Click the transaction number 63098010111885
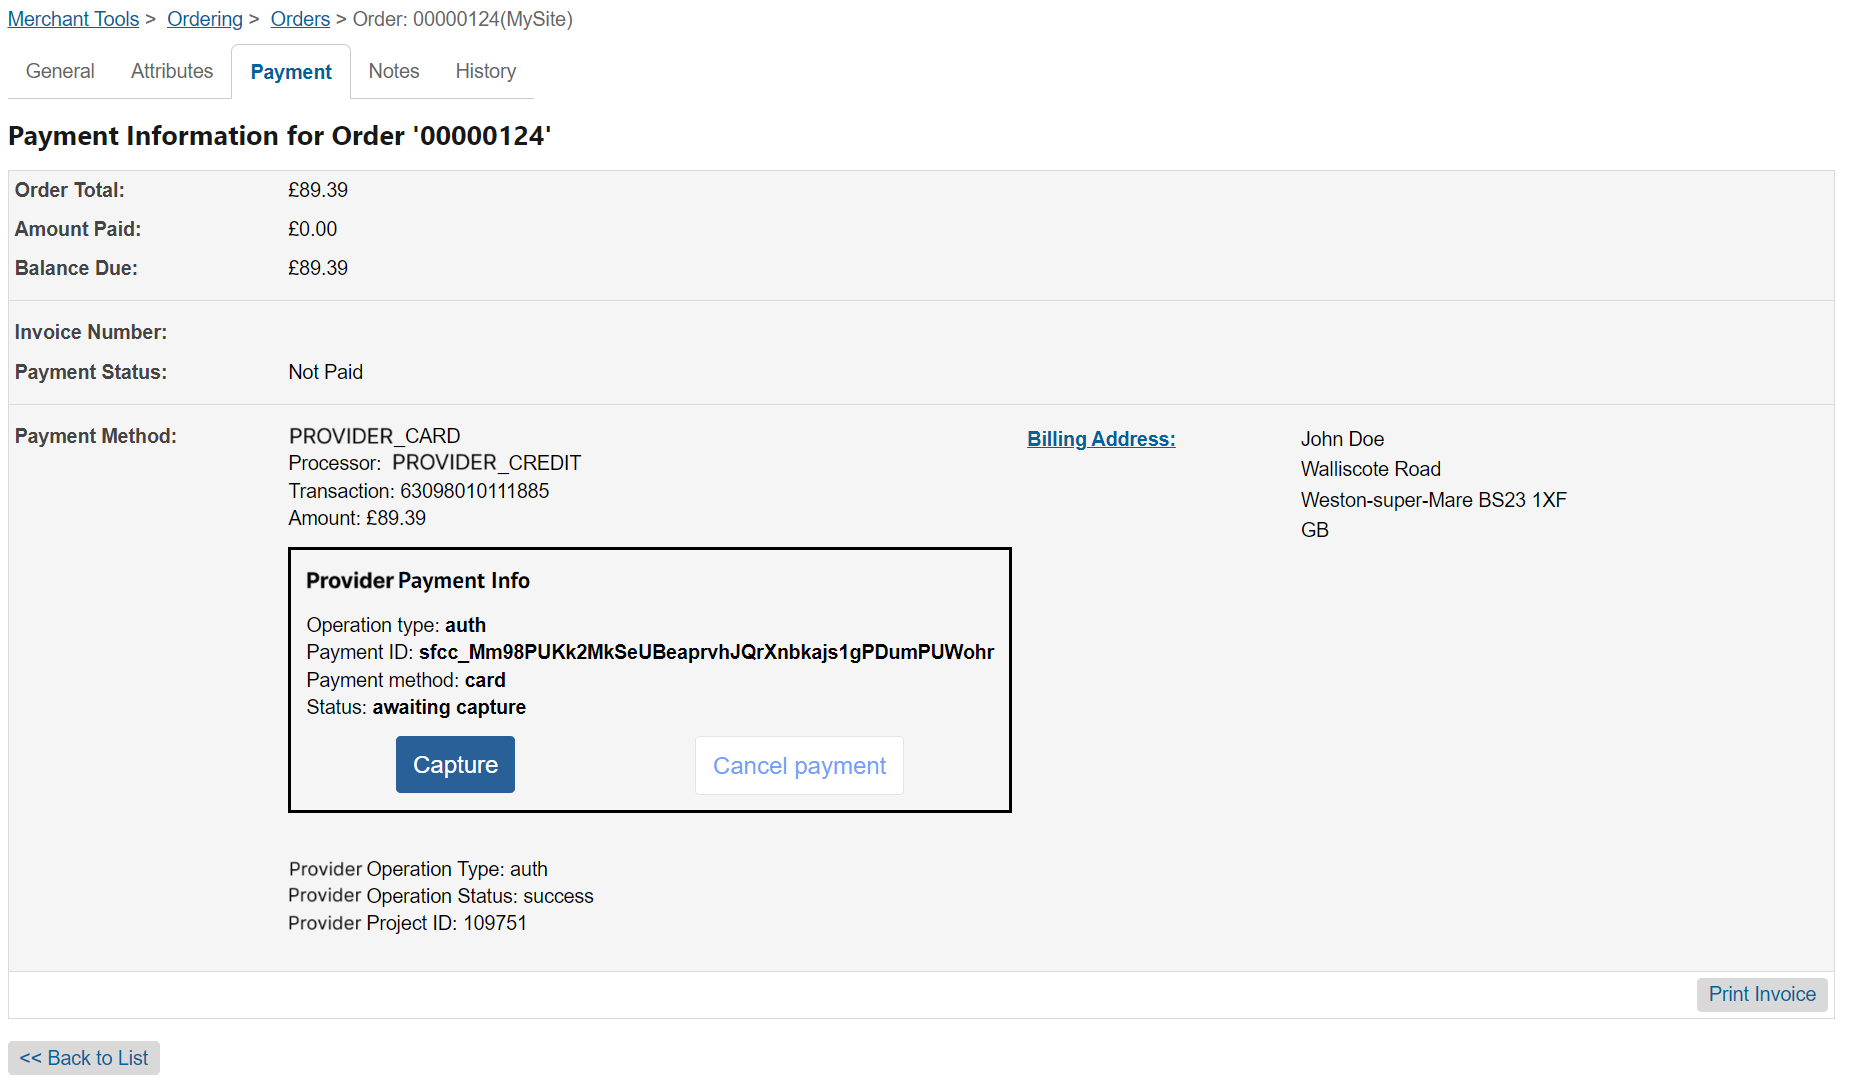1850x1086 pixels. point(474,491)
